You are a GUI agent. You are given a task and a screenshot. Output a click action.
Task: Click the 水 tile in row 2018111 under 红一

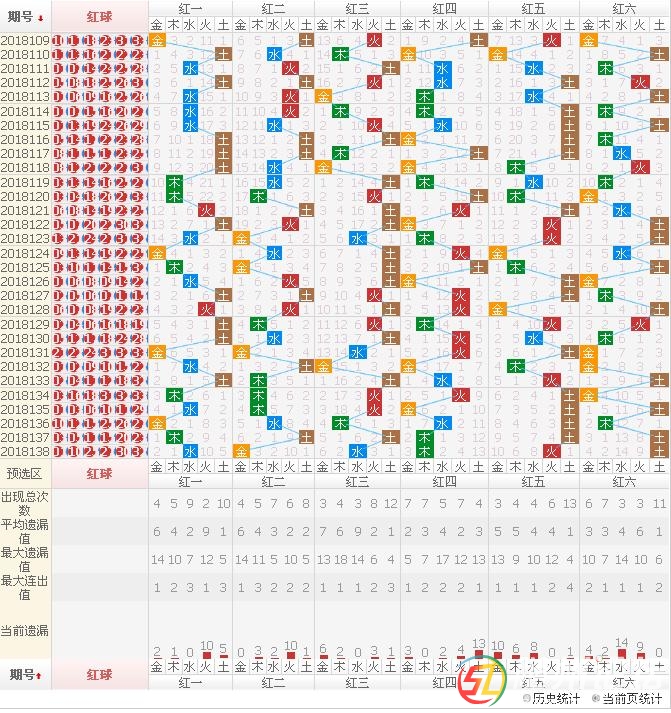(190, 69)
